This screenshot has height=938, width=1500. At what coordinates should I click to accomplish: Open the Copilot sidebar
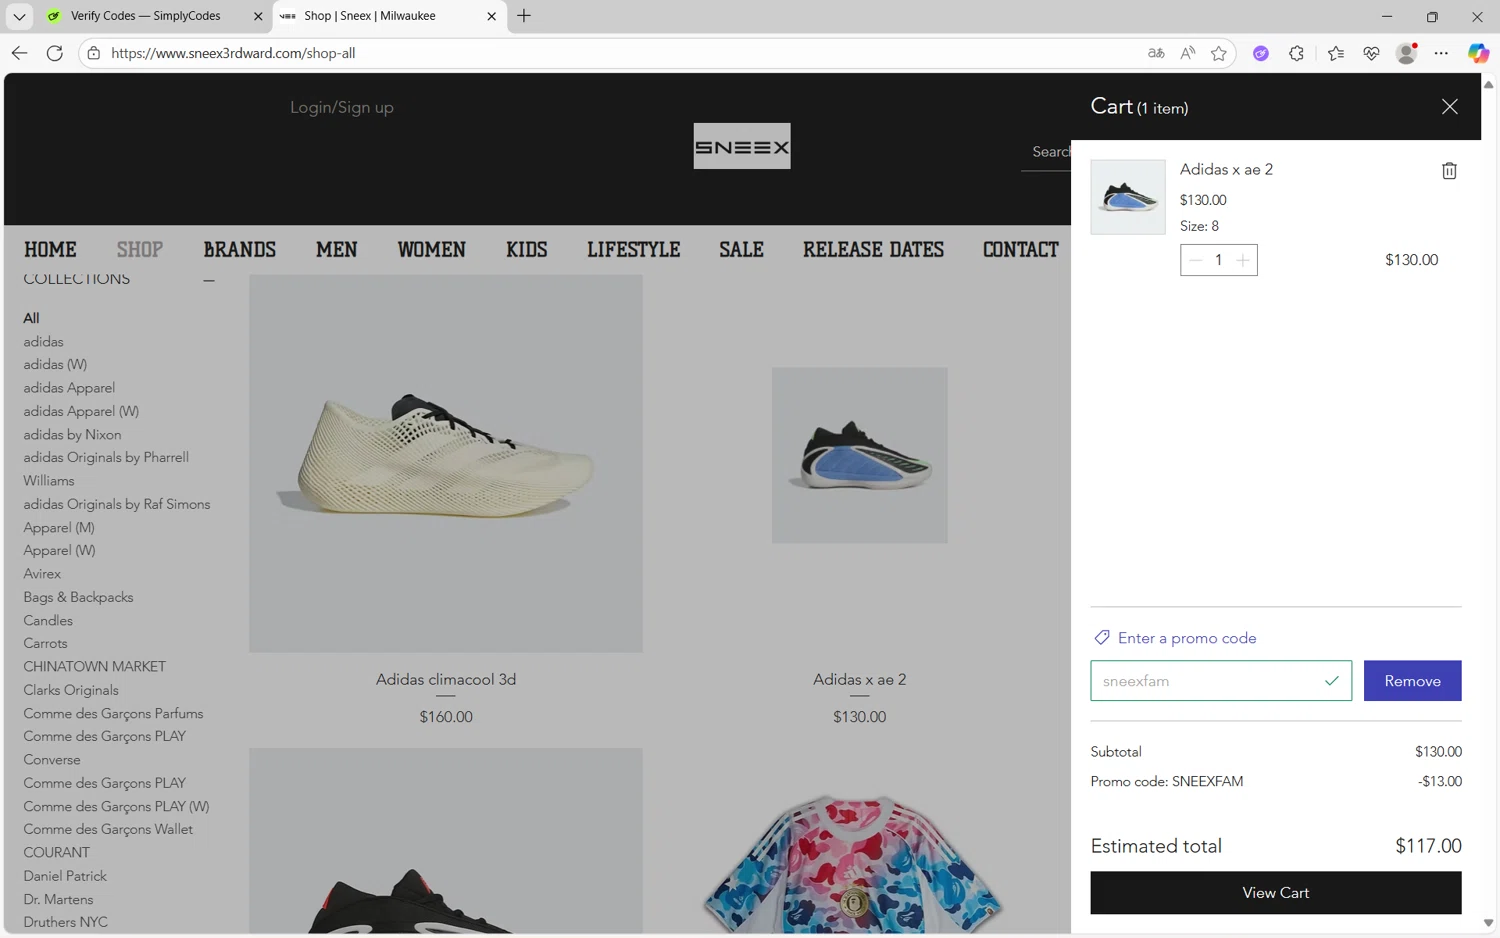coord(1478,53)
